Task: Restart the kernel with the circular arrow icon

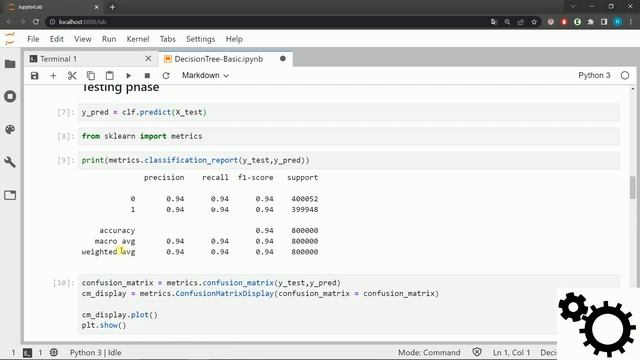Action: coord(166,76)
